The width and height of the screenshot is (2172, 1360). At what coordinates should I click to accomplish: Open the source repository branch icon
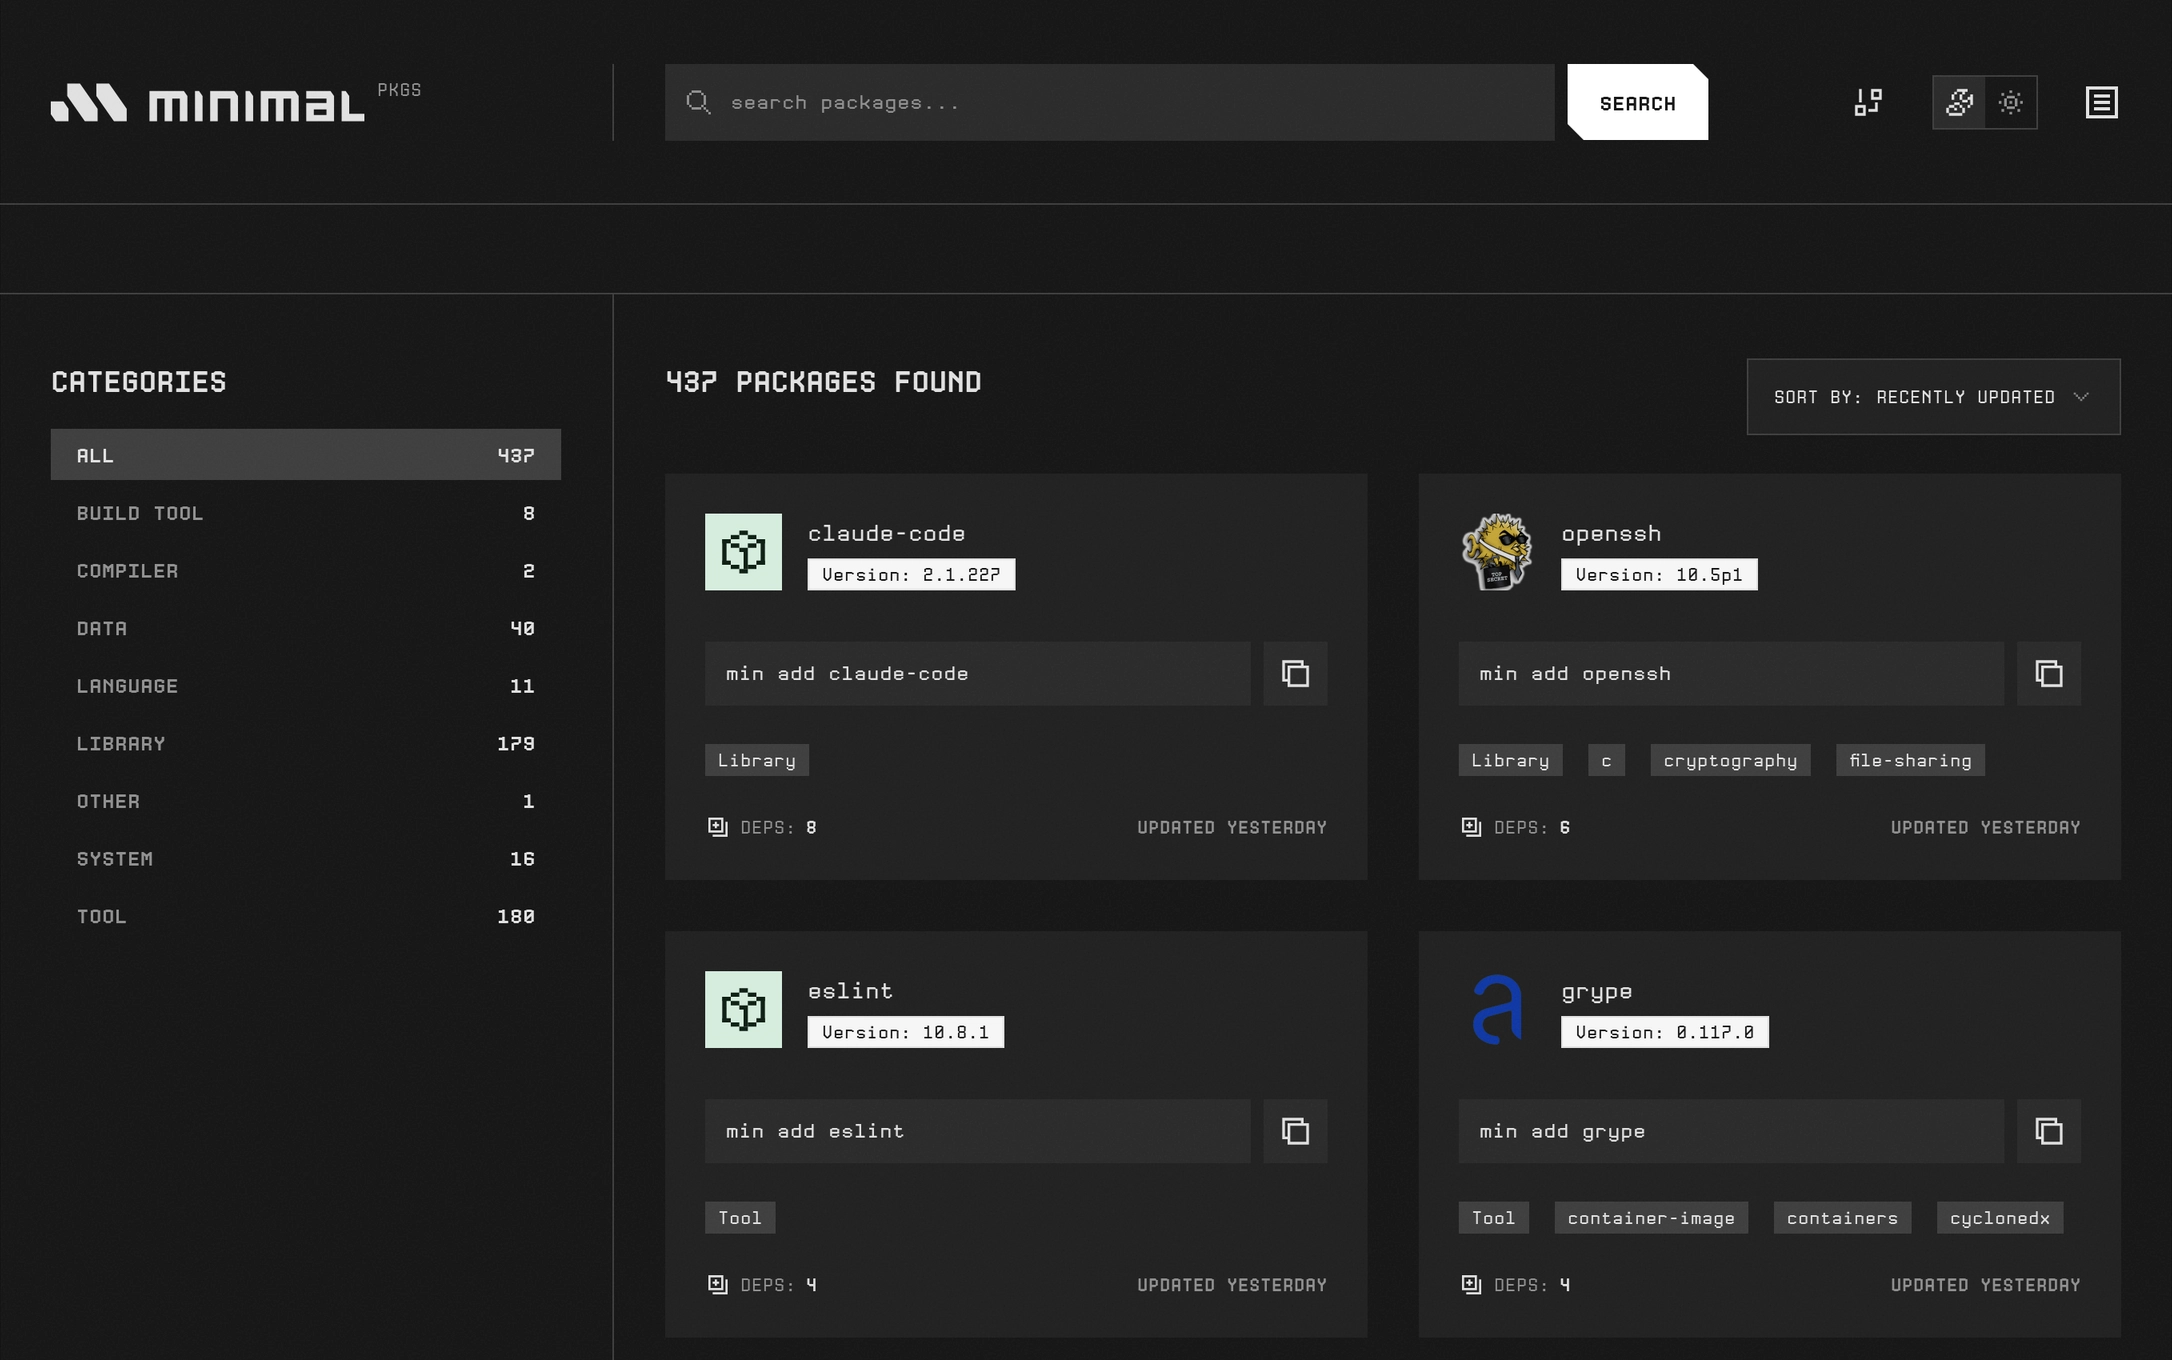pyautogui.click(x=1868, y=102)
